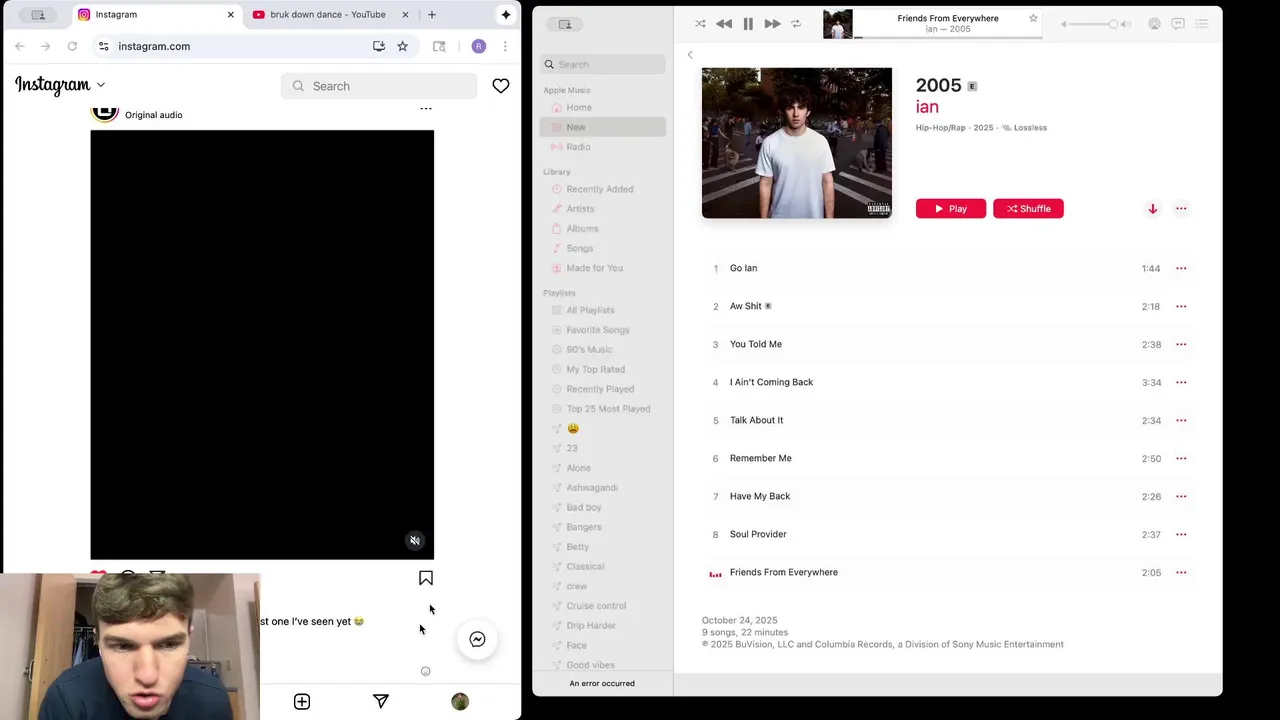
Task: Open more options for Aw Shit
Action: point(1181,306)
